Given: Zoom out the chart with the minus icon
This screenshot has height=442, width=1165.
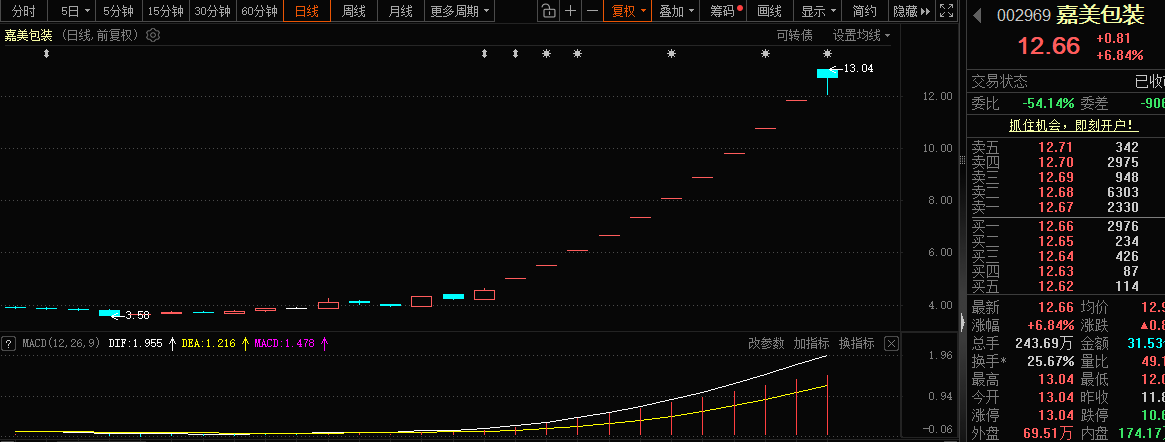Looking at the screenshot, I should pyautogui.click(x=593, y=12).
